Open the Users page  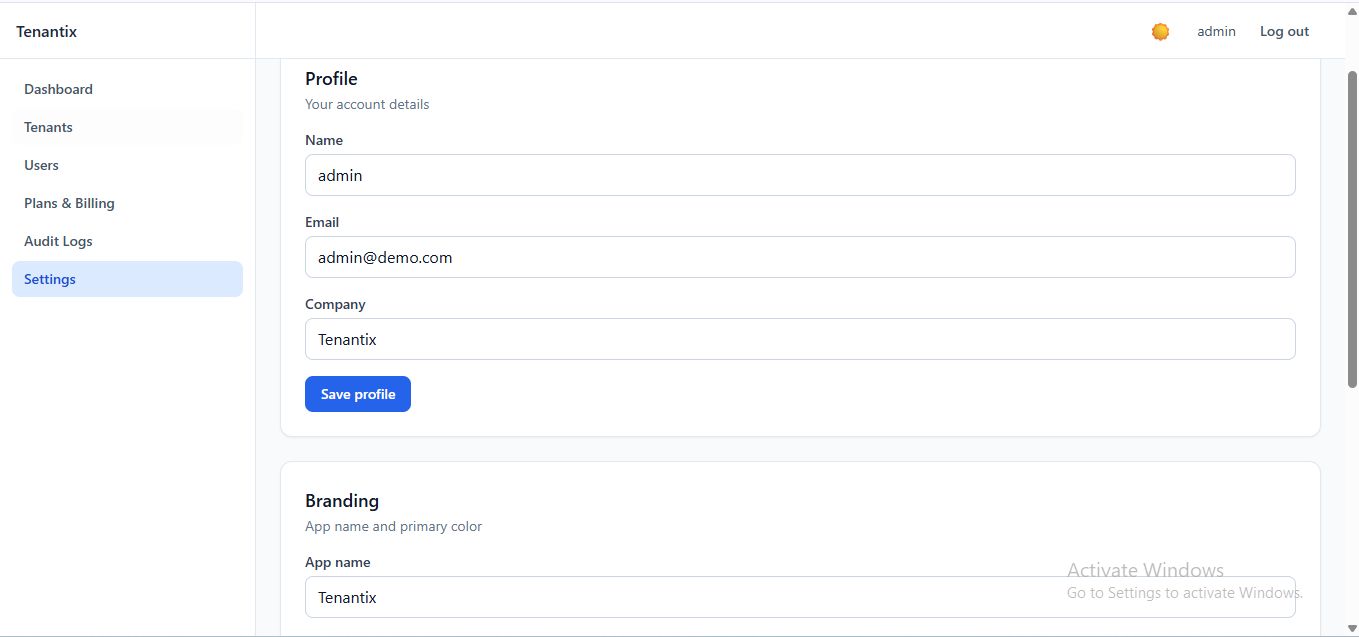coord(41,165)
